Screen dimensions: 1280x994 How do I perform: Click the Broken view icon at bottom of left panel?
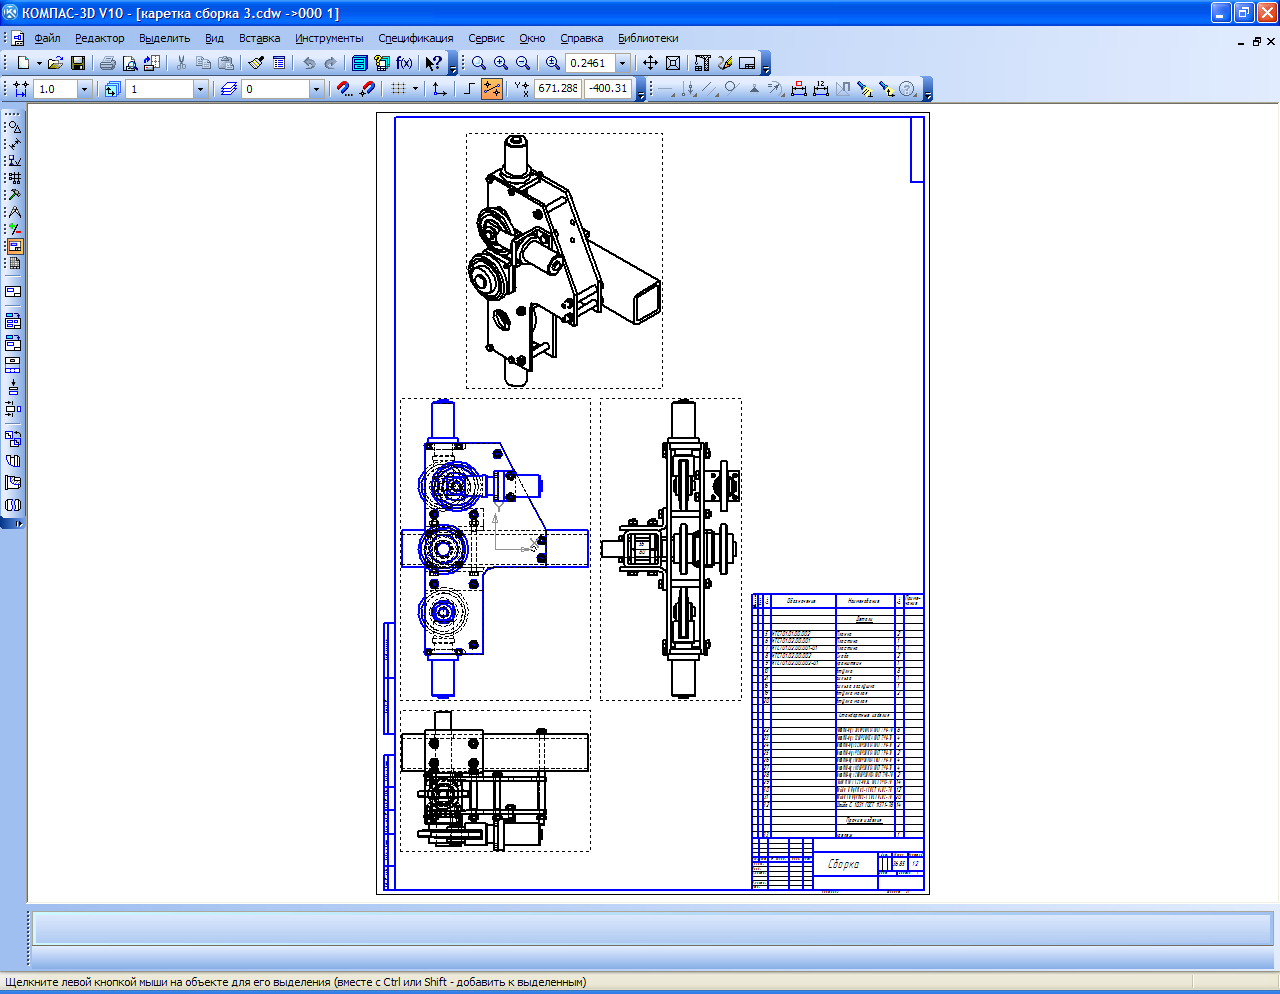point(14,504)
